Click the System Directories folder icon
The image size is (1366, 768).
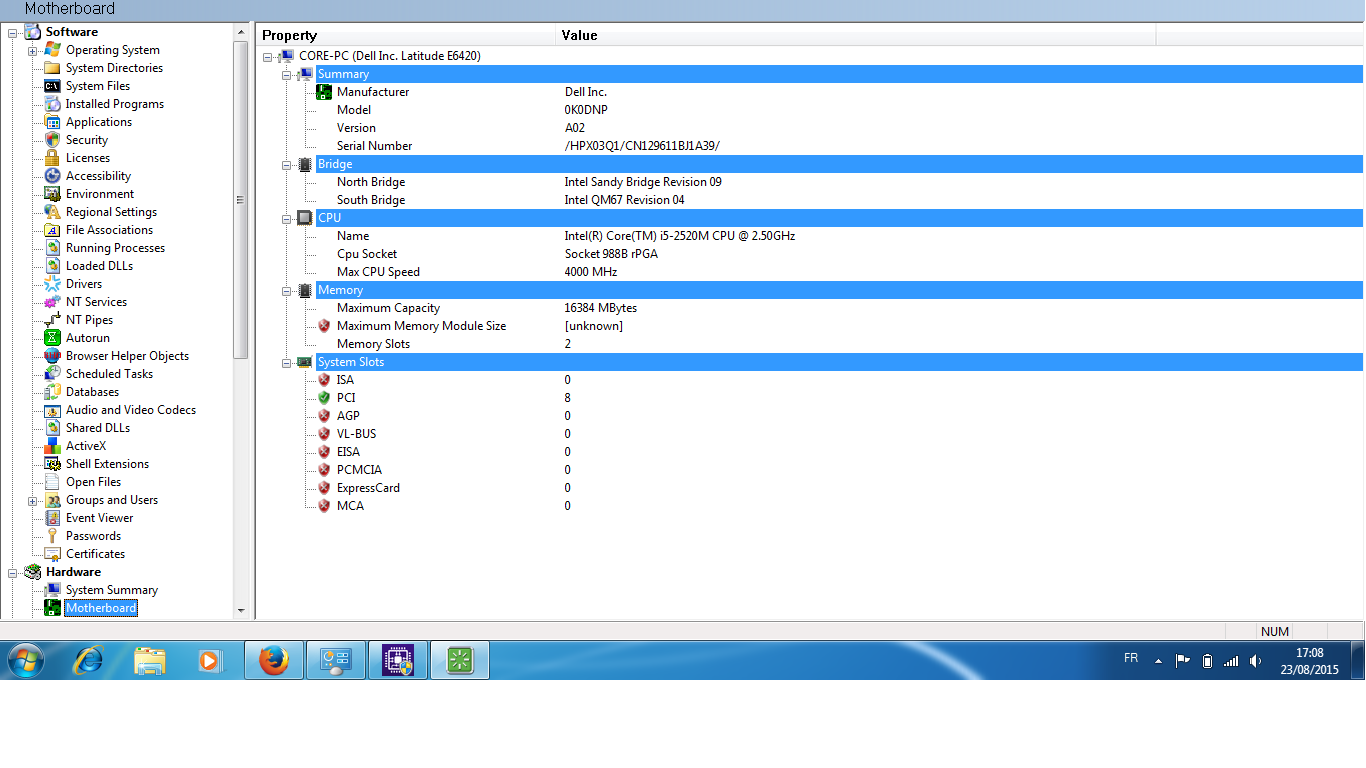tap(52, 68)
